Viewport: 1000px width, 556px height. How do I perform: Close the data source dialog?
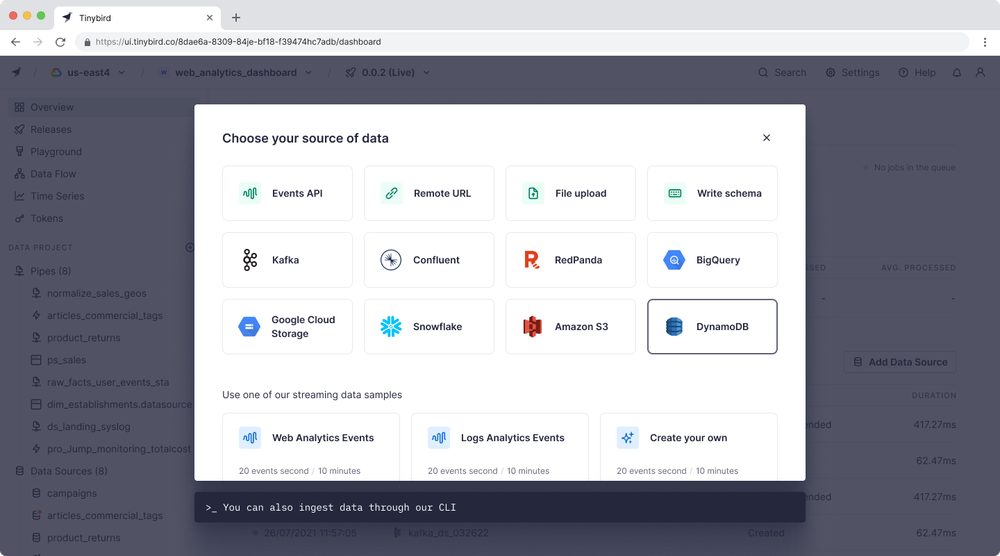pyautogui.click(x=767, y=138)
